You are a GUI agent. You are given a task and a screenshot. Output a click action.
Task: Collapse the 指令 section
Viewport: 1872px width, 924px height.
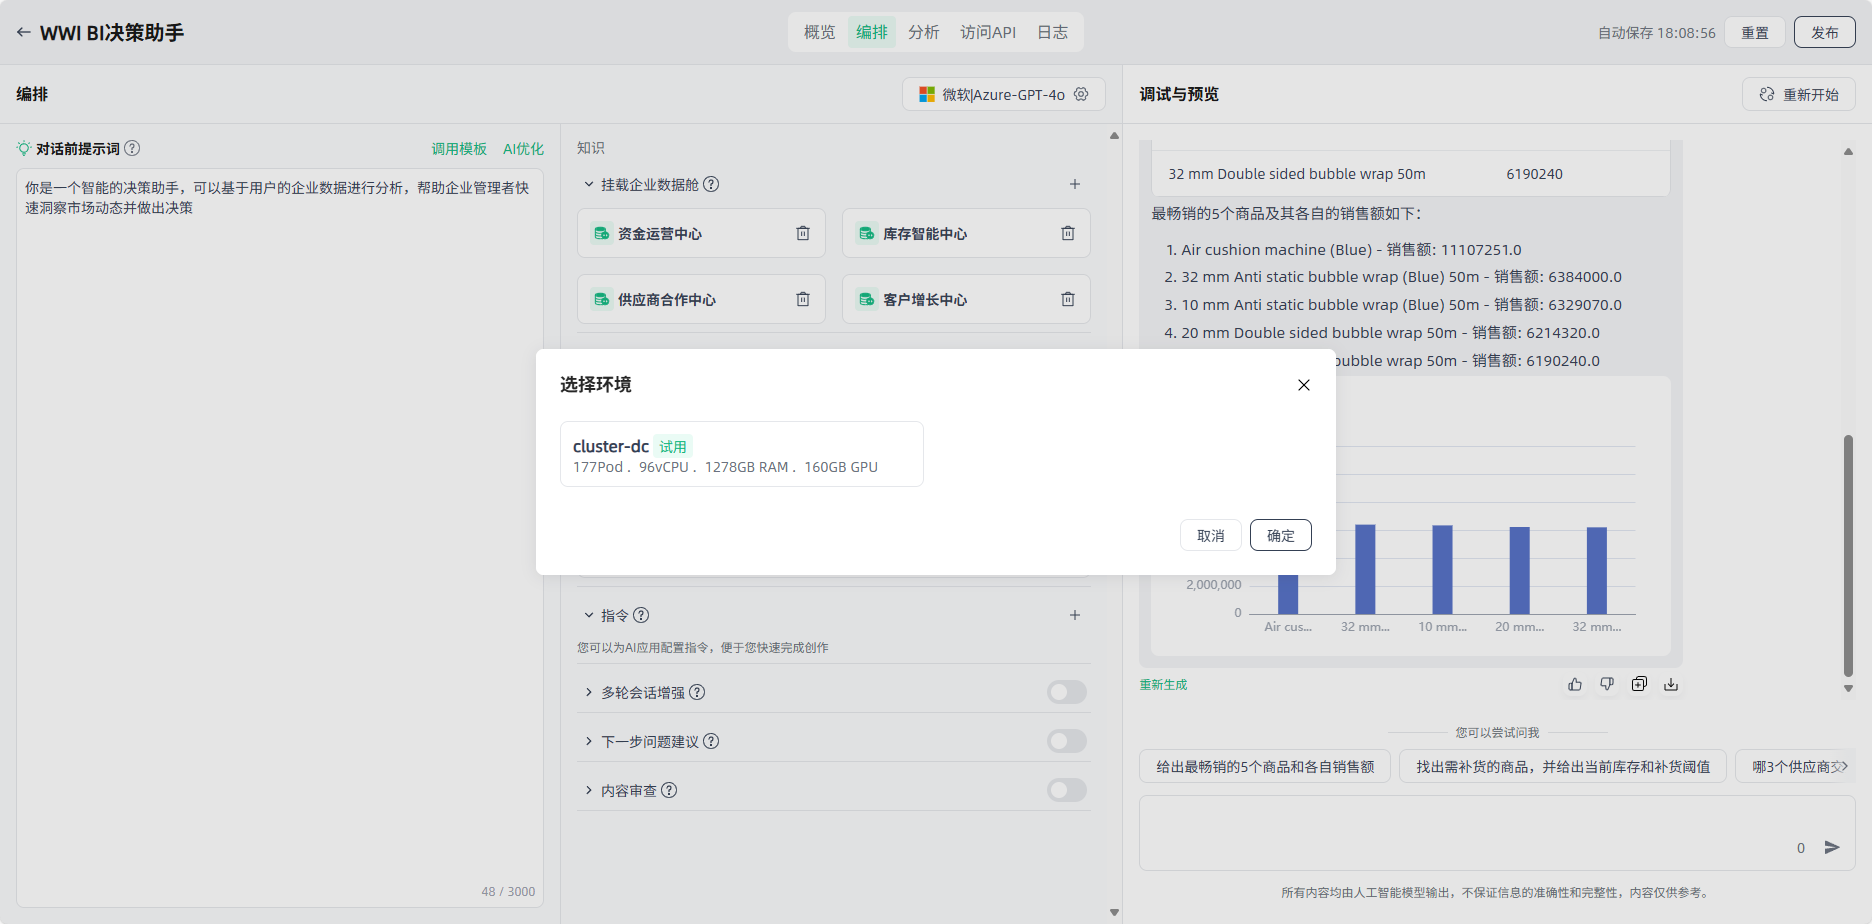pos(589,615)
